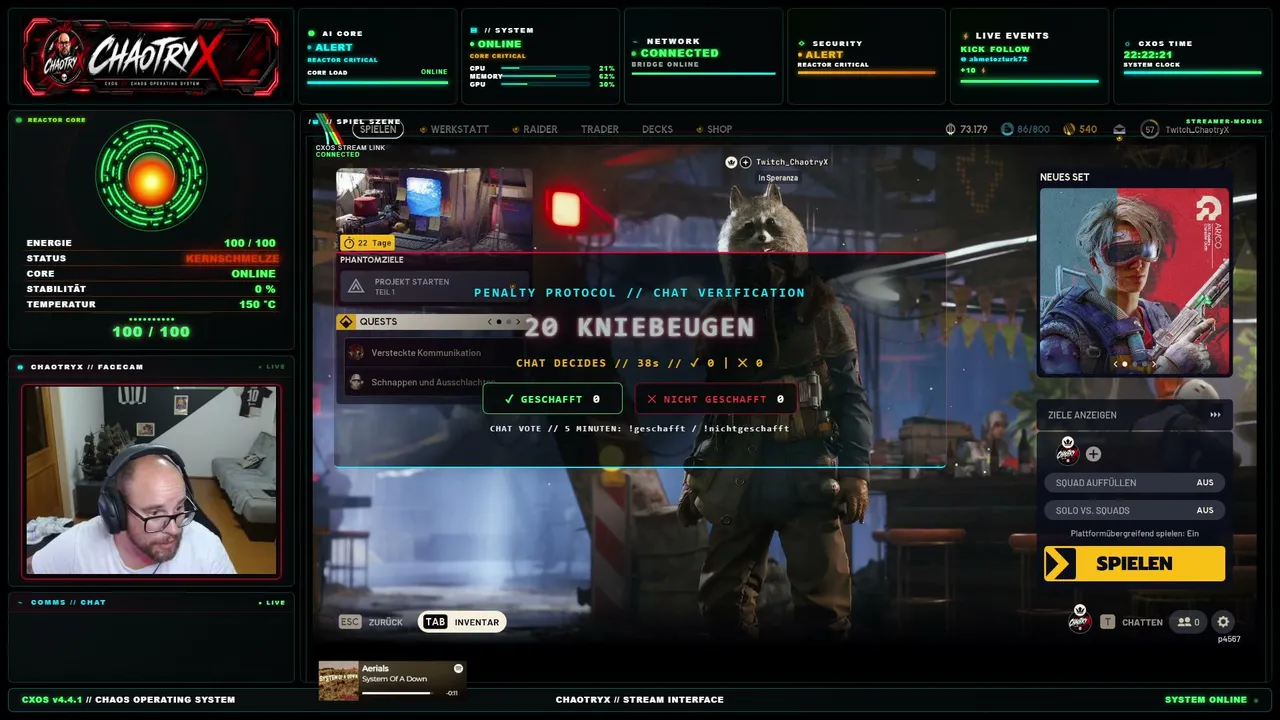Click the reactor core ring graphic
This screenshot has height=720, width=1280.
coord(151,176)
